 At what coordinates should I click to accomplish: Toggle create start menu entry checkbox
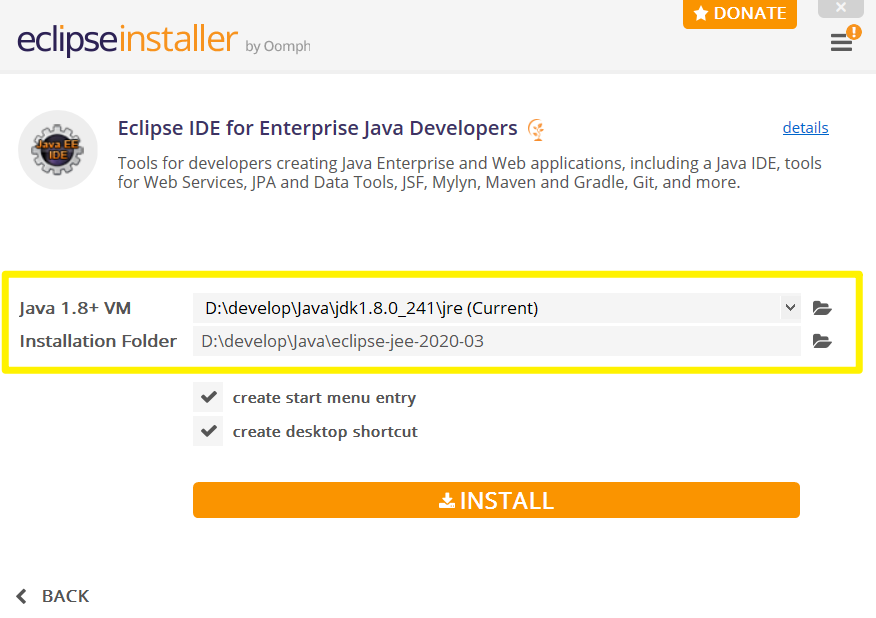click(208, 397)
